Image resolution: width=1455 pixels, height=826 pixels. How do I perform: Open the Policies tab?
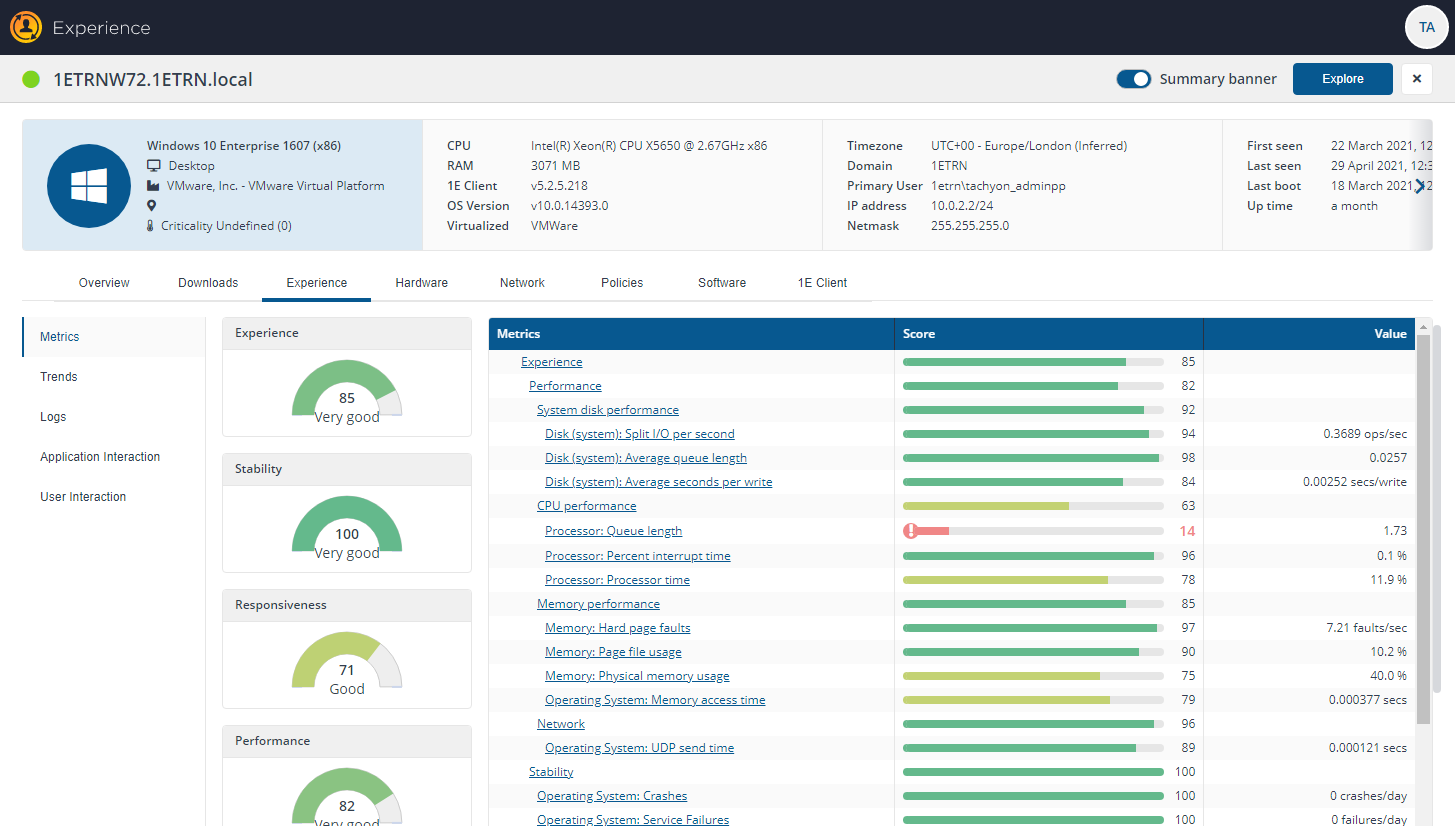click(x=622, y=283)
